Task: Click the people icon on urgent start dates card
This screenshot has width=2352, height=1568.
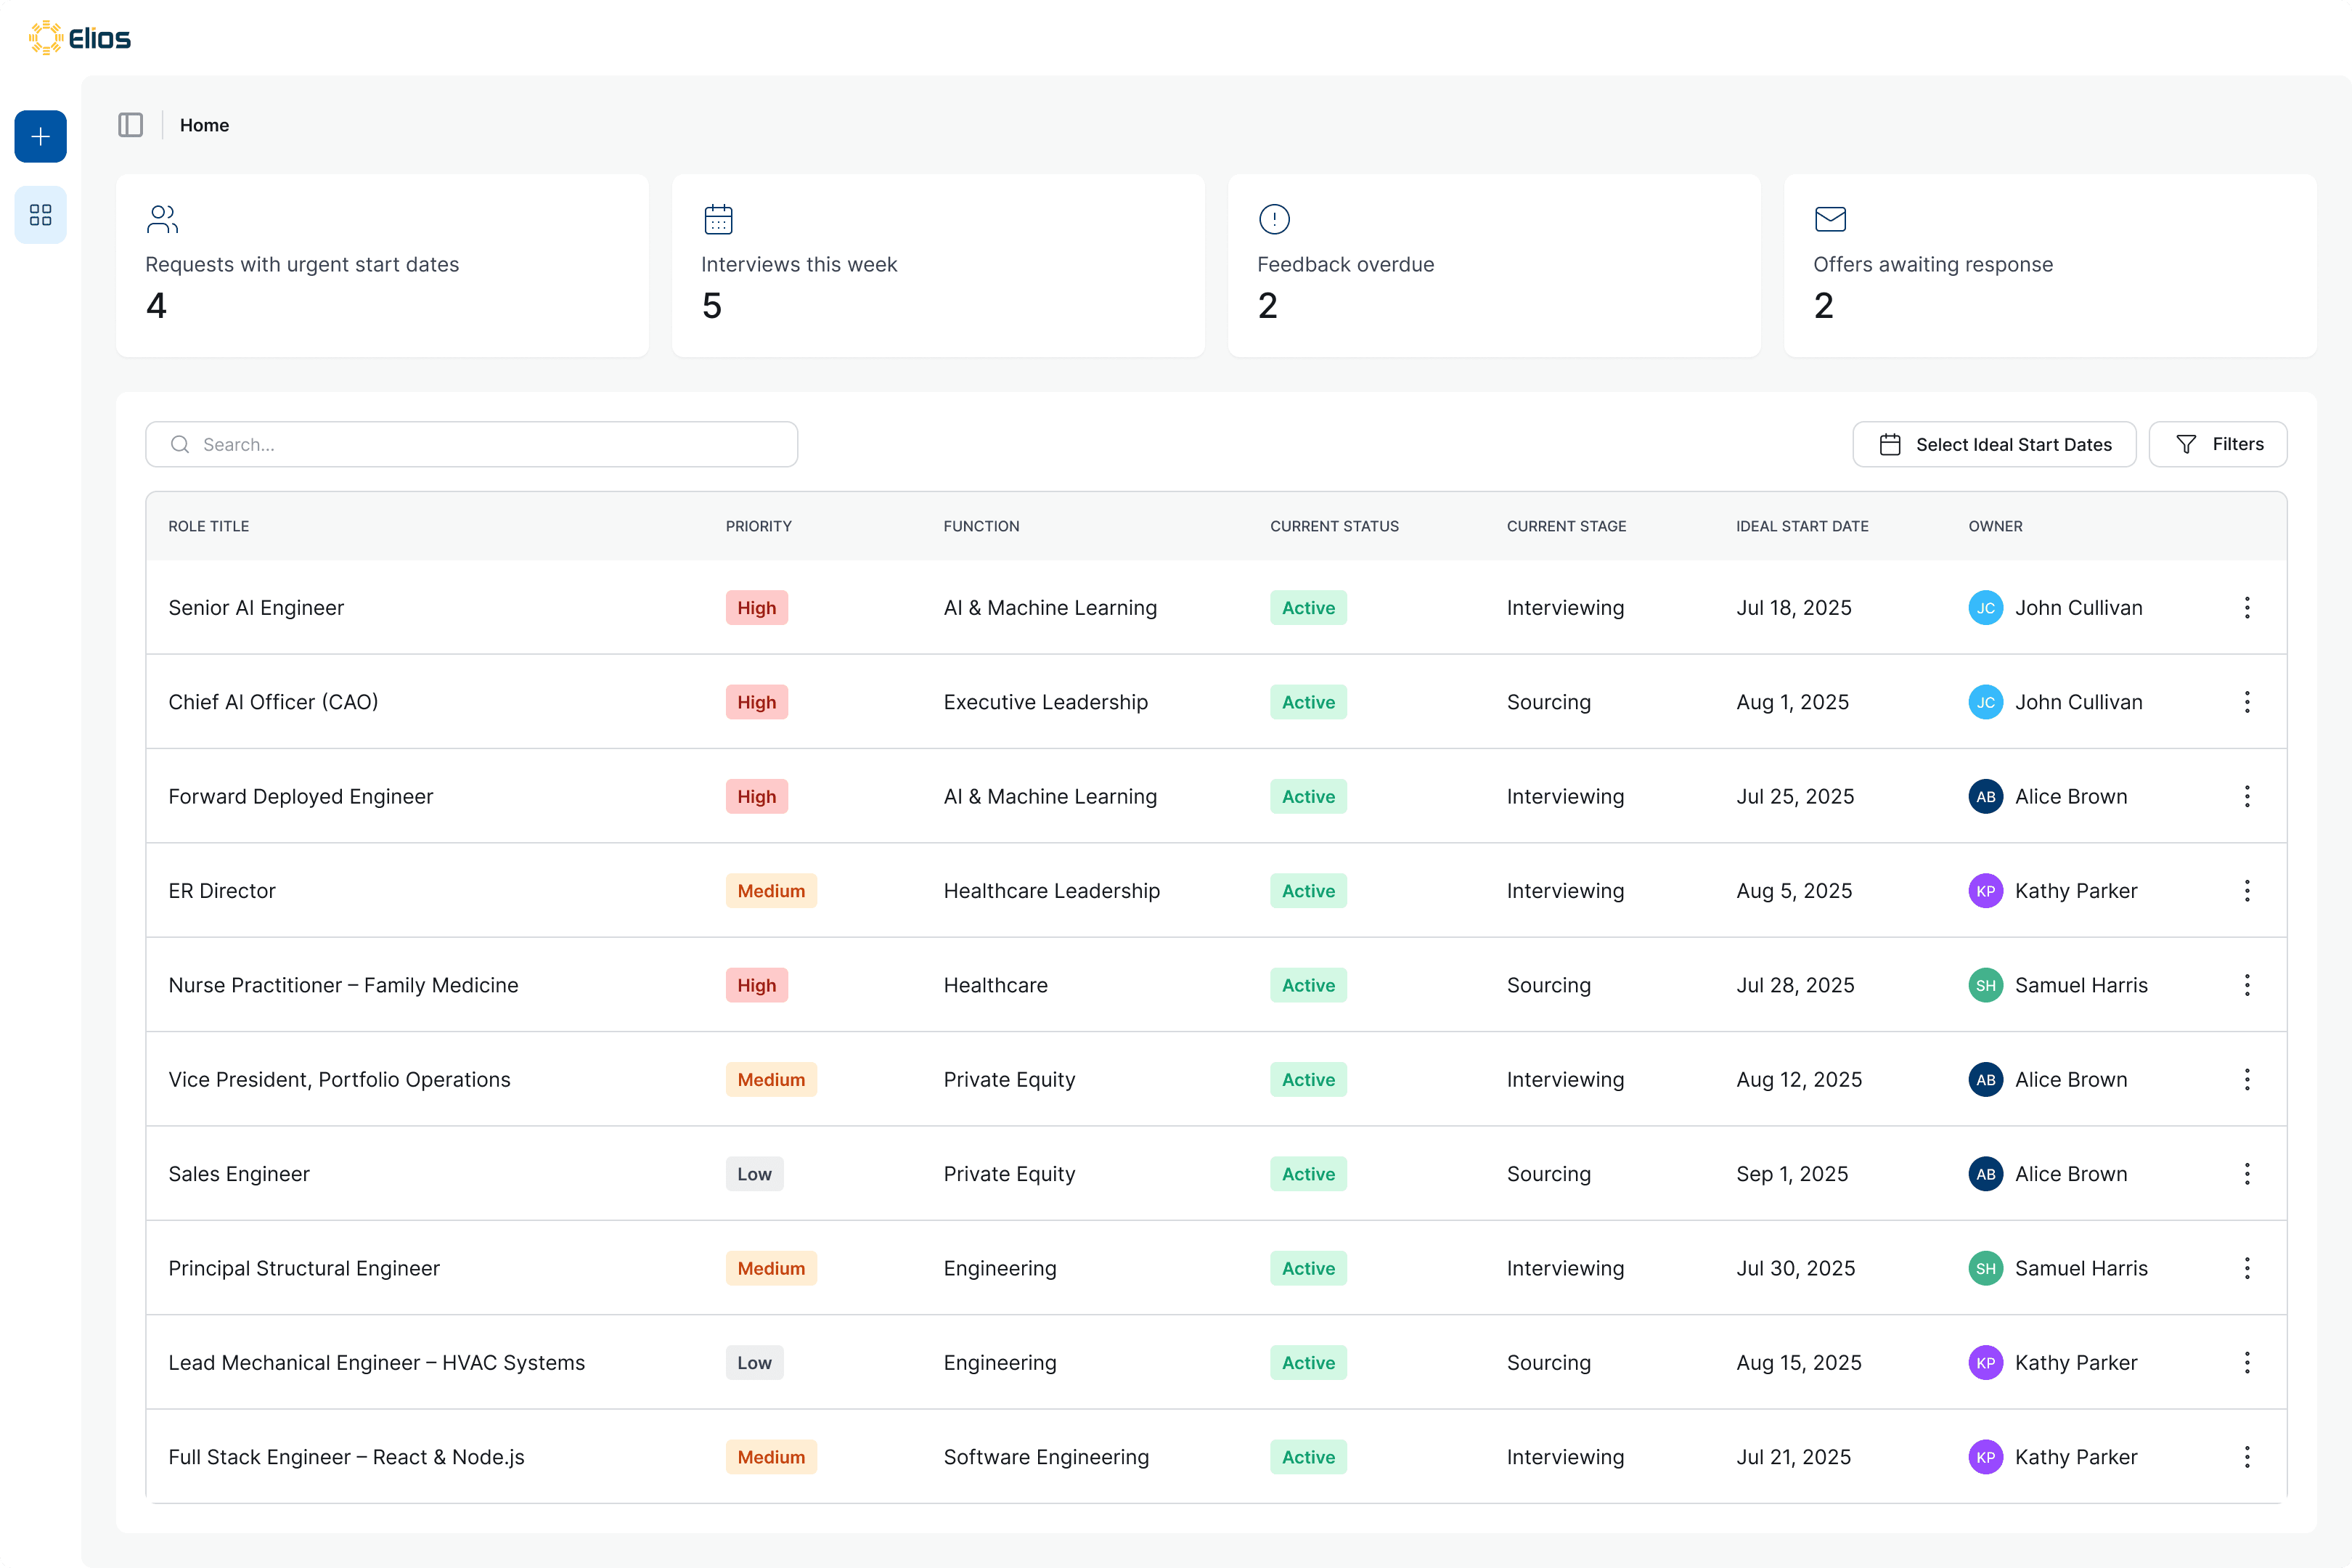Action: [x=163, y=219]
